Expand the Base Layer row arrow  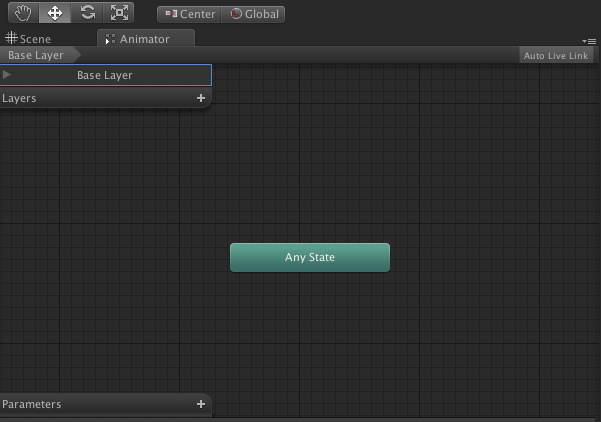point(8,75)
